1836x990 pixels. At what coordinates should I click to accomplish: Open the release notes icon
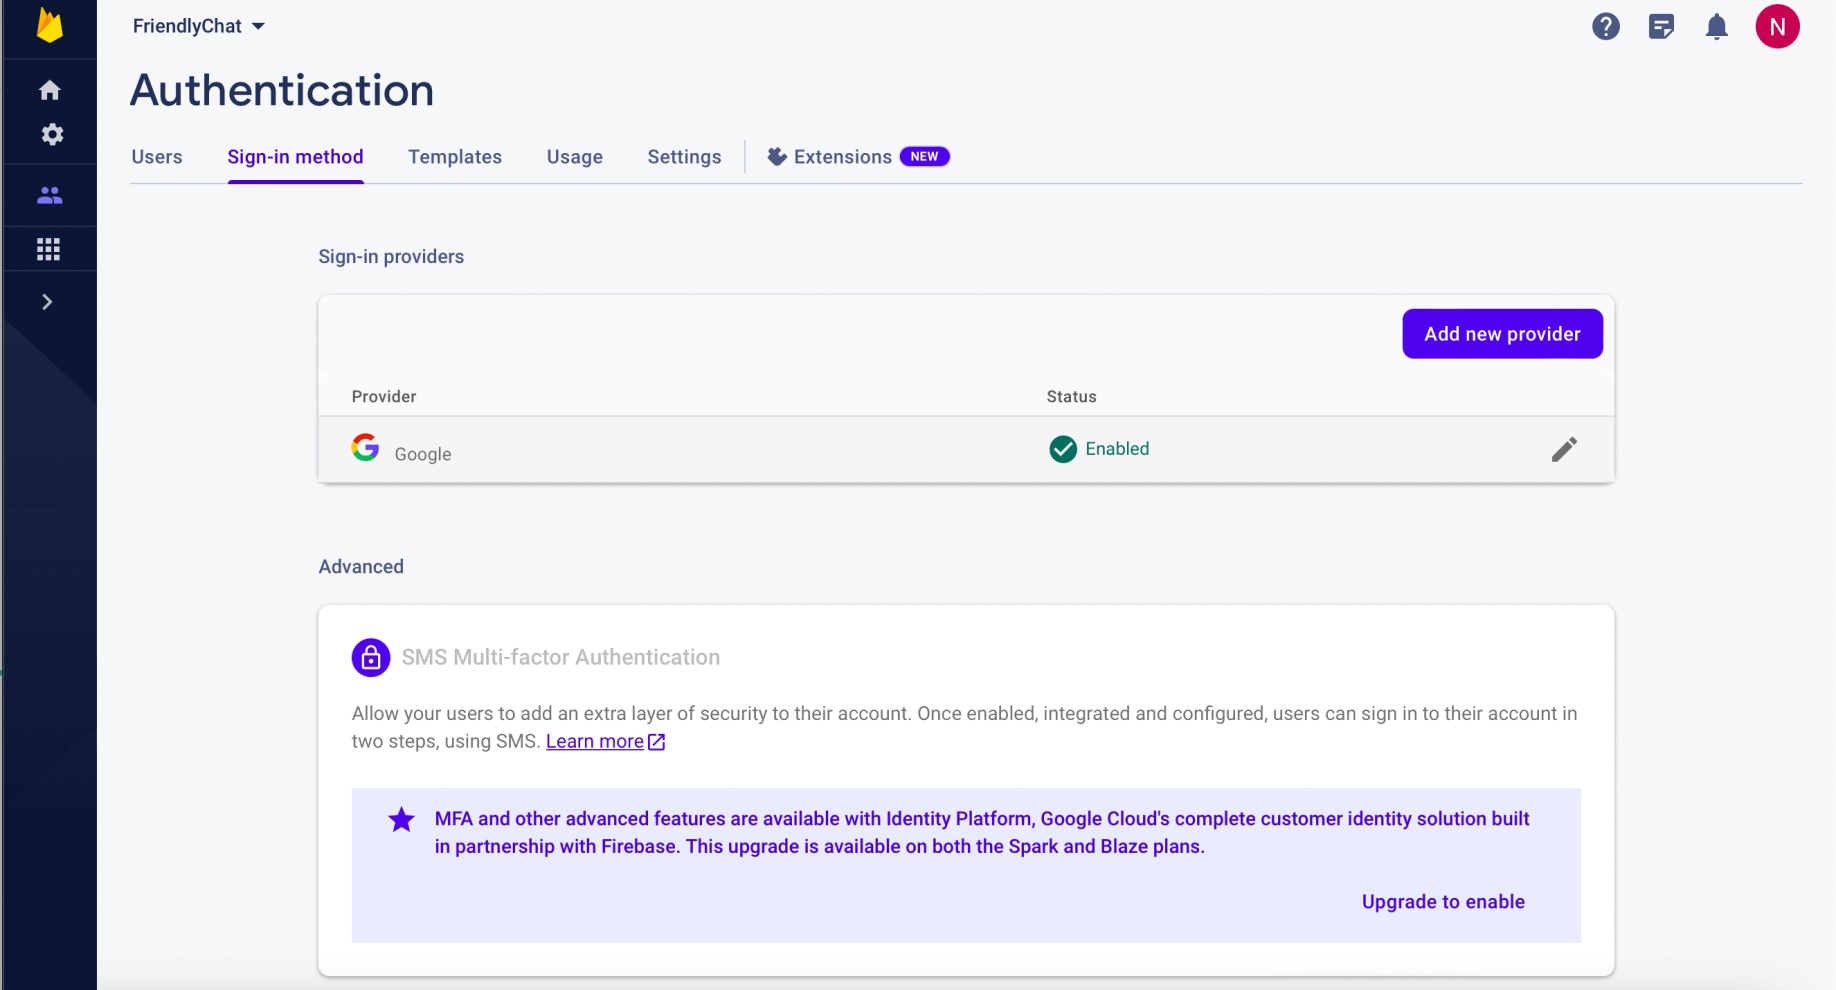coord(1661,27)
